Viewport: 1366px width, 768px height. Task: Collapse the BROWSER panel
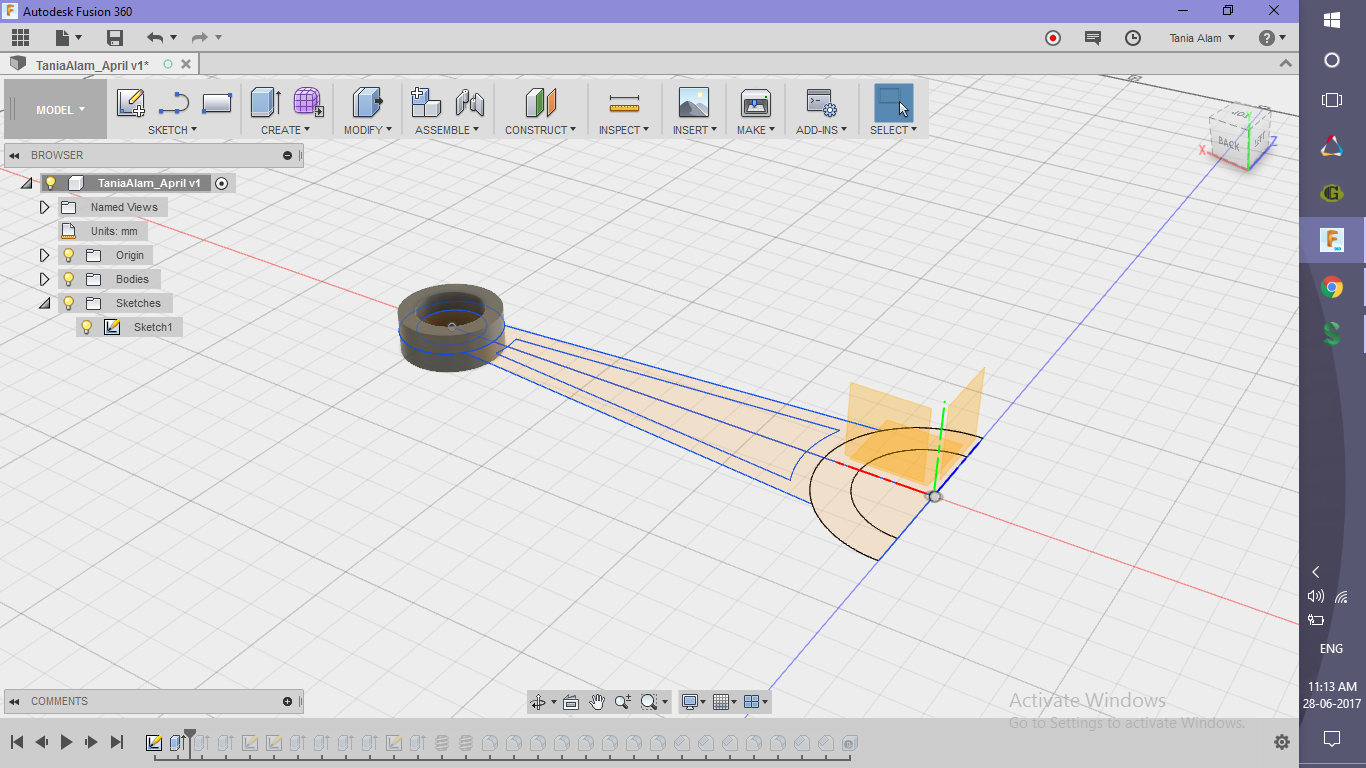tap(14, 155)
